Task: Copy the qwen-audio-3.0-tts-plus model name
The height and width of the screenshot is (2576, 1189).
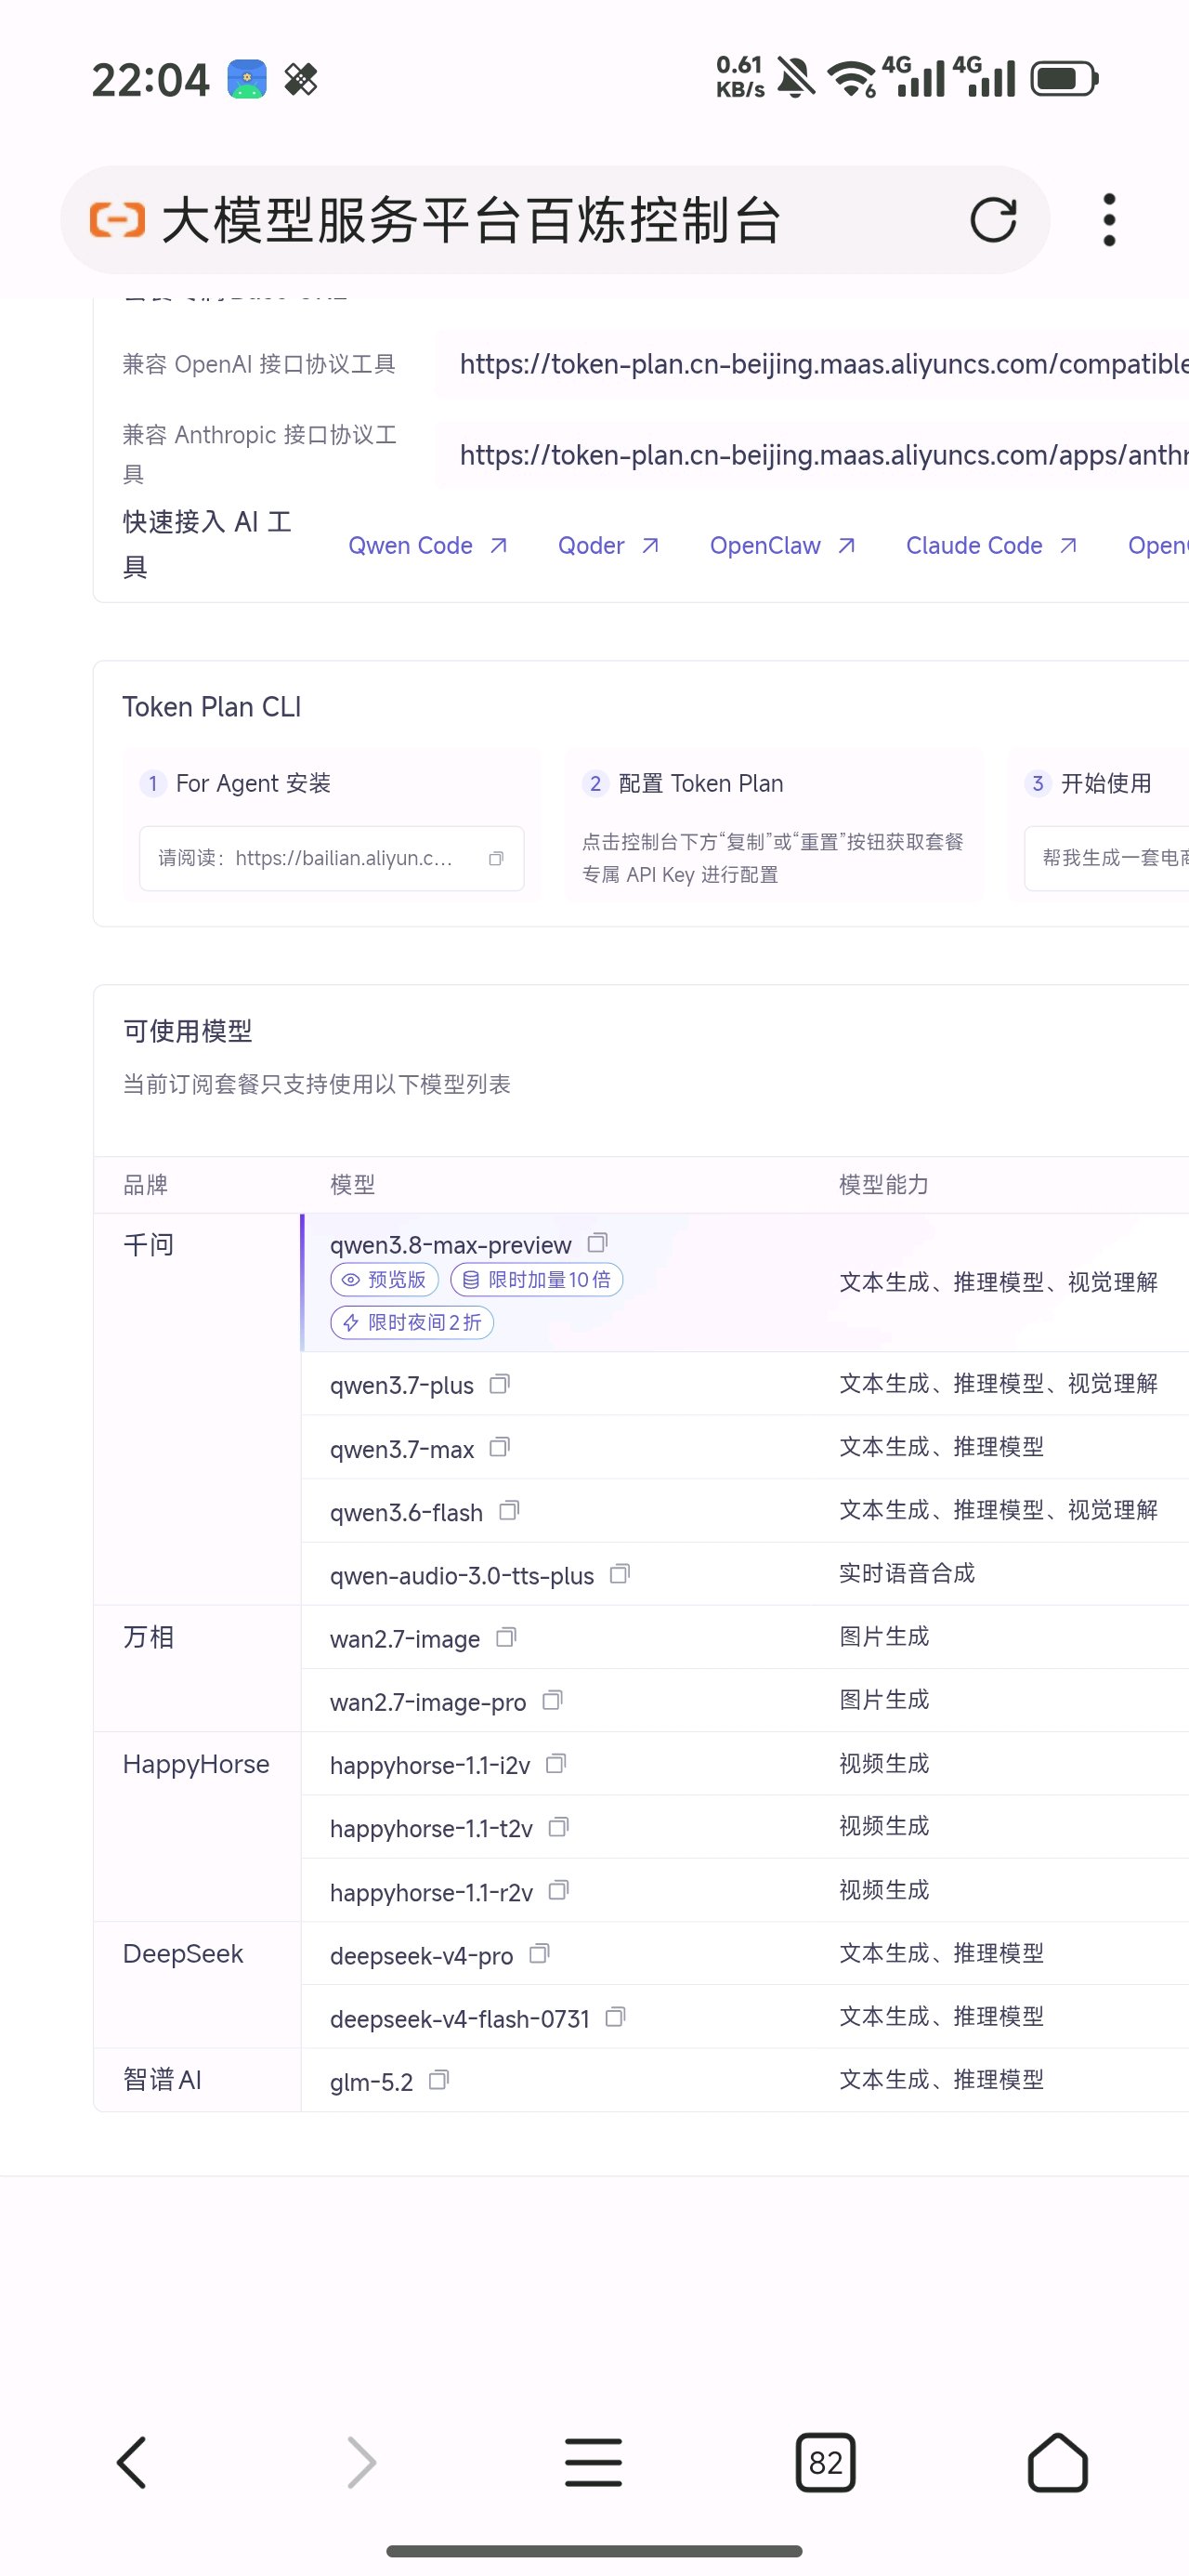Action: pyautogui.click(x=620, y=1574)
